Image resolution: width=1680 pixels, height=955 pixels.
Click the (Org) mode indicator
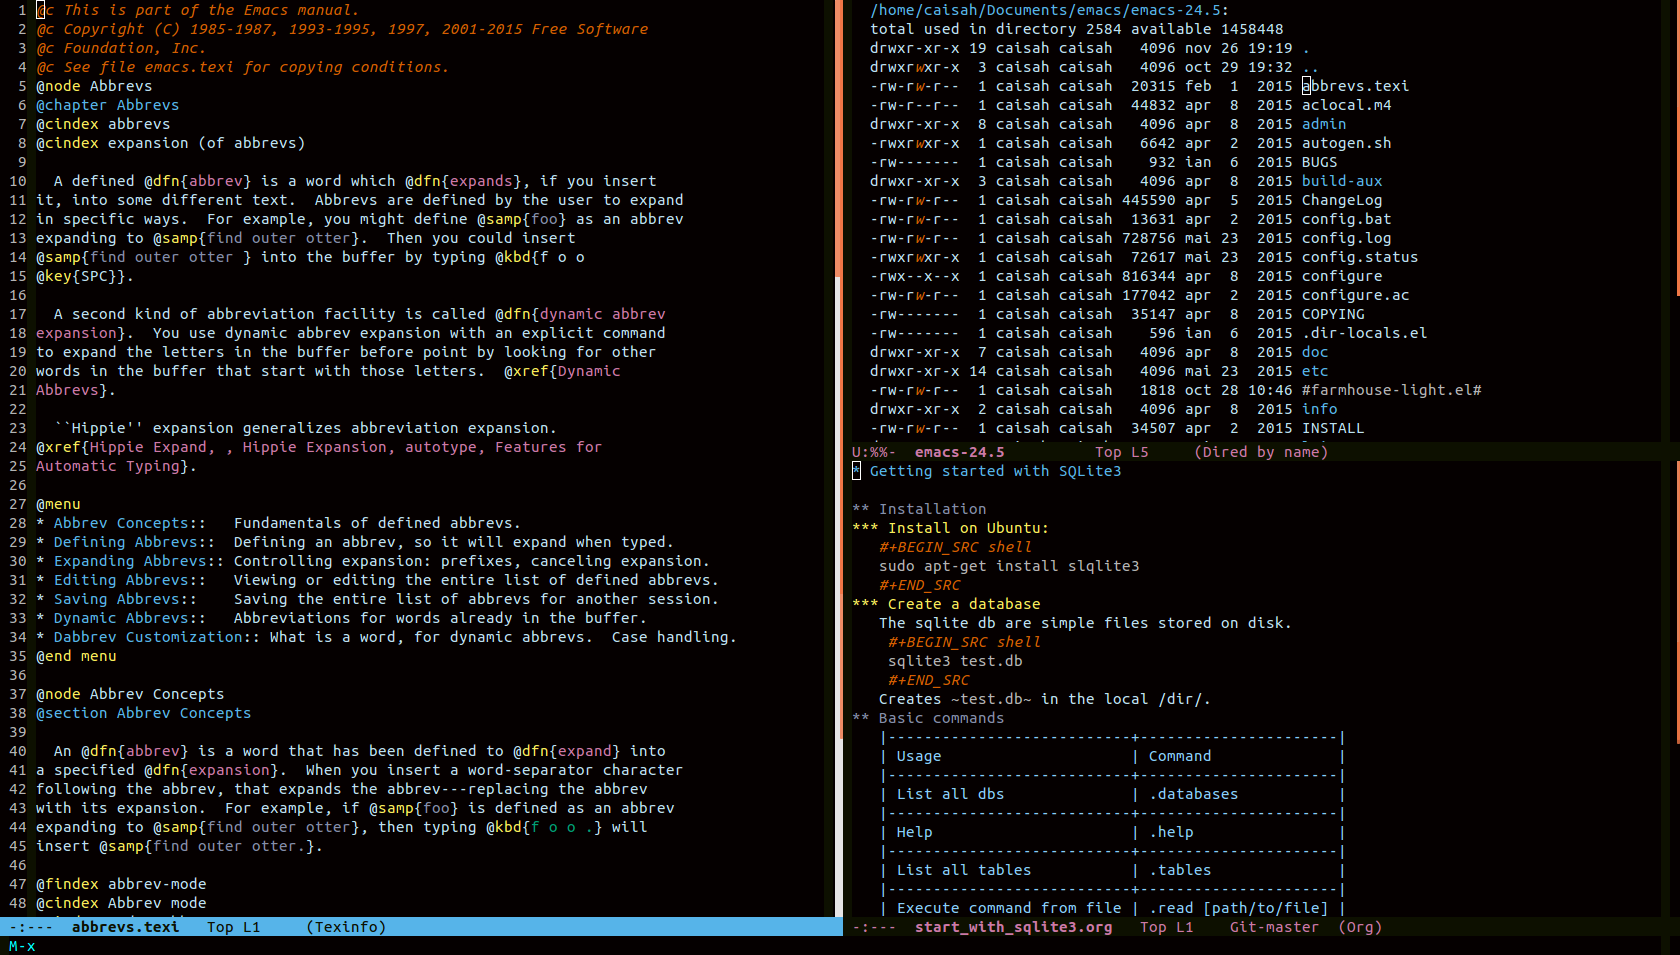1360,927
